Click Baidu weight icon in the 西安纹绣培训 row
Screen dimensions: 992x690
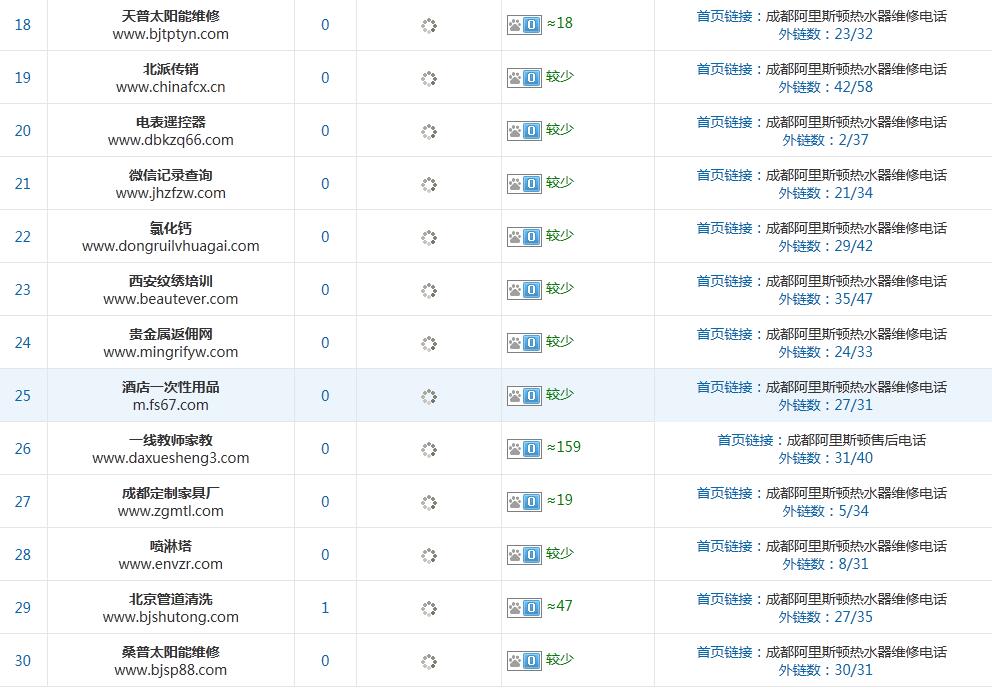point(524,290)
